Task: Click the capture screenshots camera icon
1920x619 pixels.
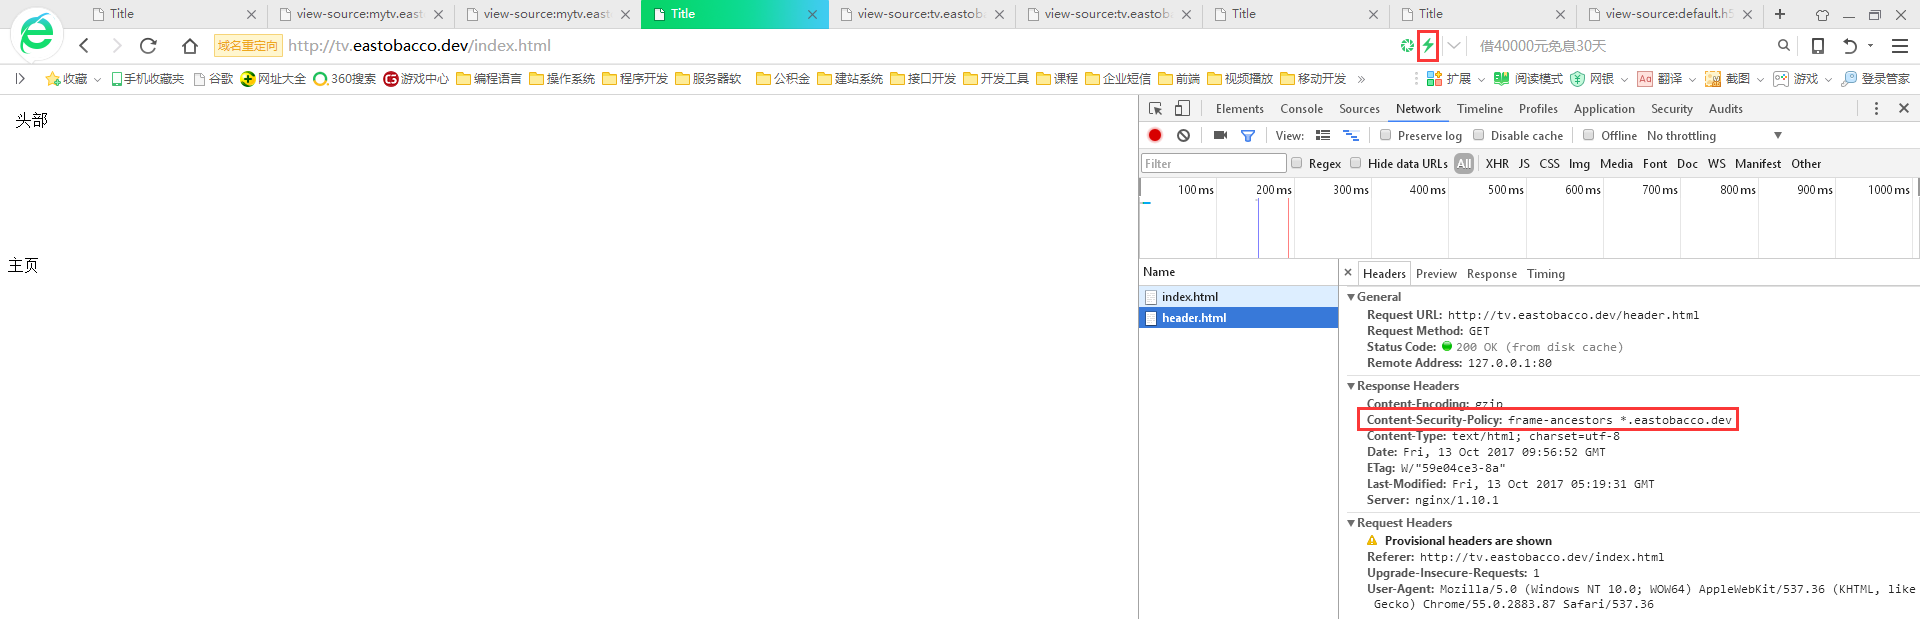Action: [1220, 135]
